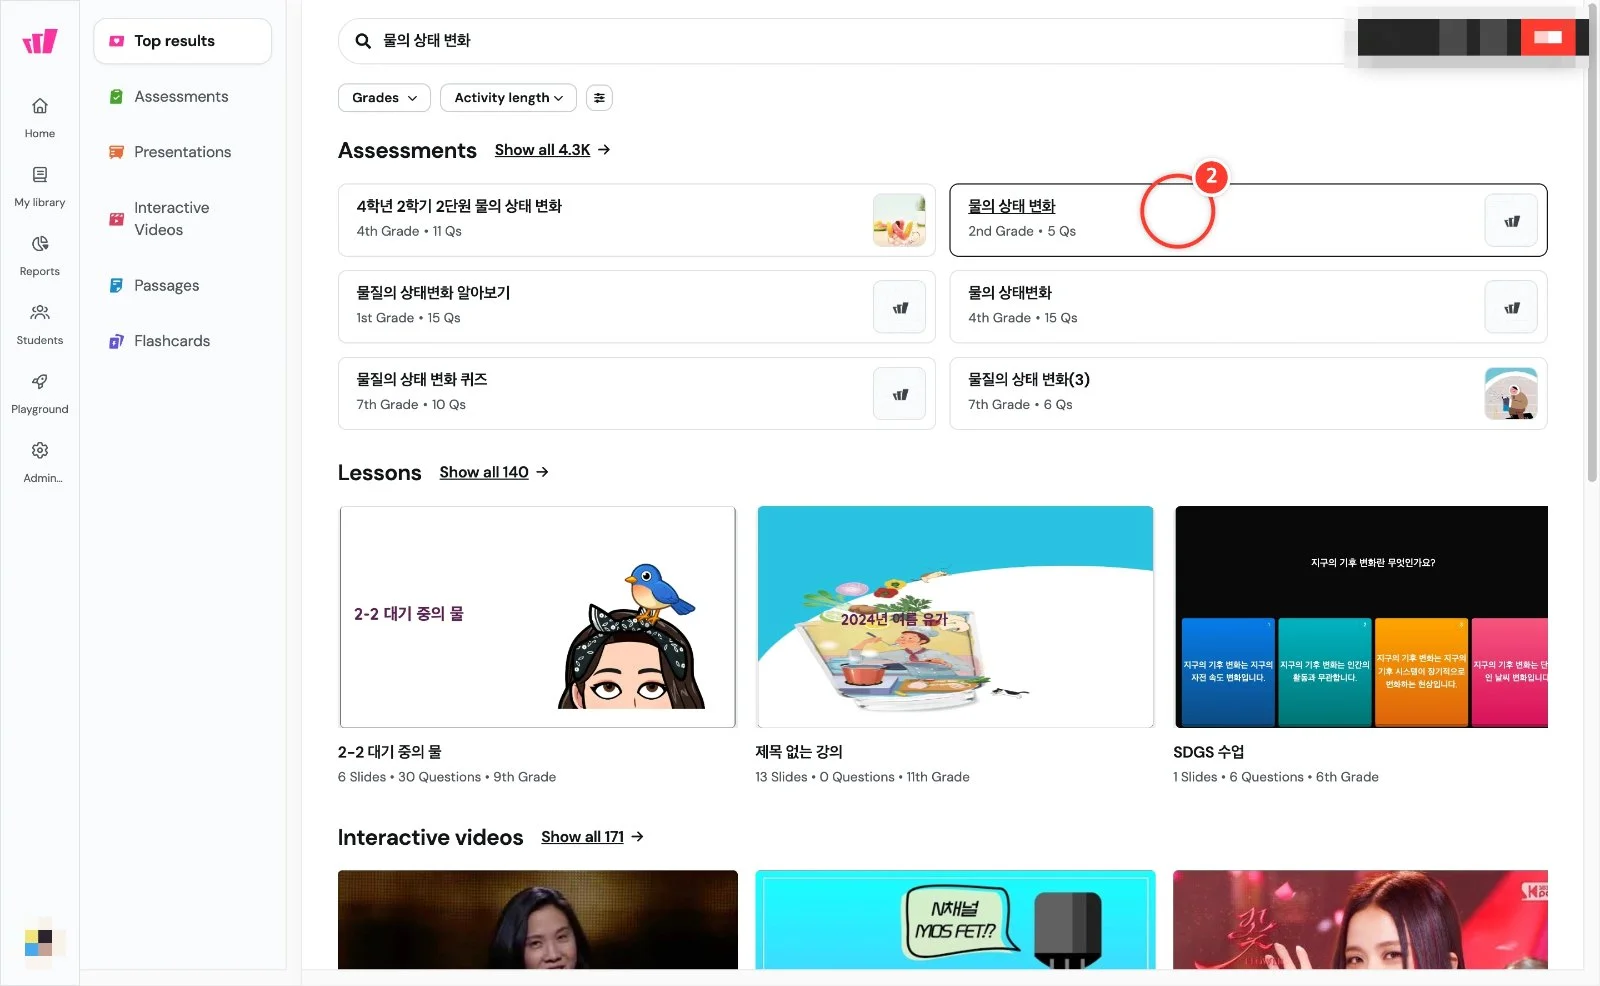Open the N채널 MOS FET interactive video thumbnail

pos(955,920)
